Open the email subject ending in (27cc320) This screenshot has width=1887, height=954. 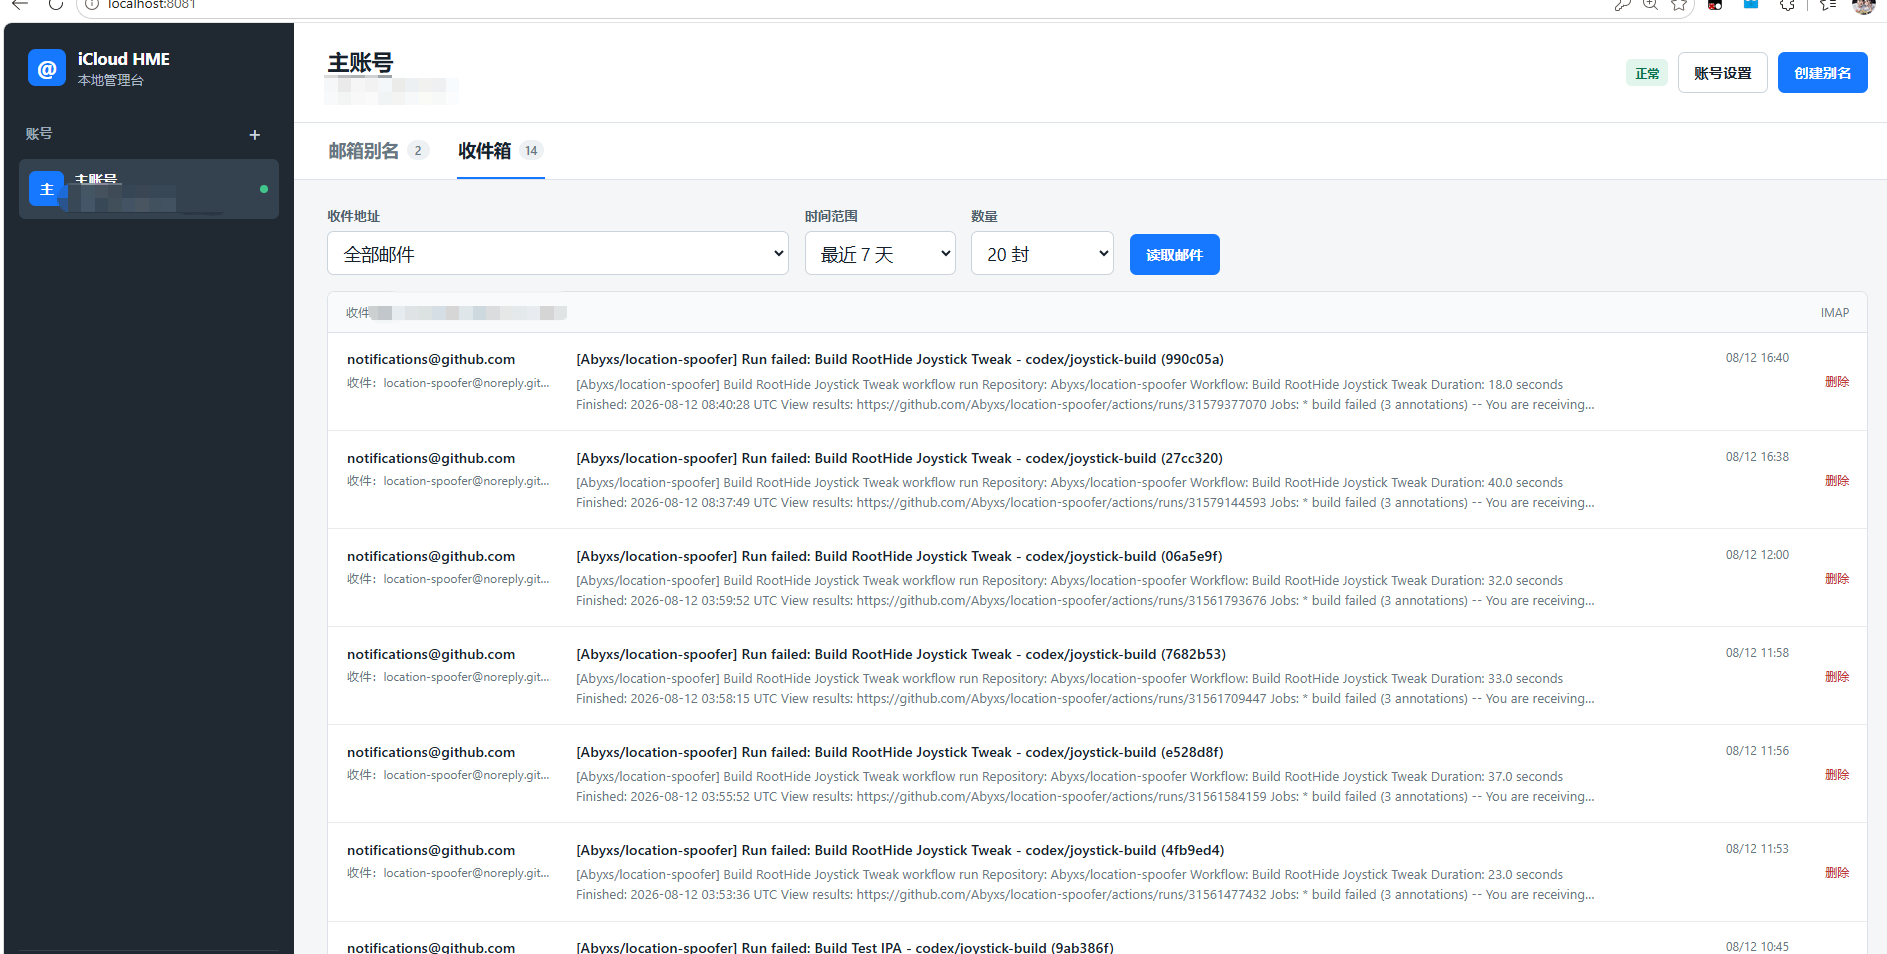tap(899, 459)
